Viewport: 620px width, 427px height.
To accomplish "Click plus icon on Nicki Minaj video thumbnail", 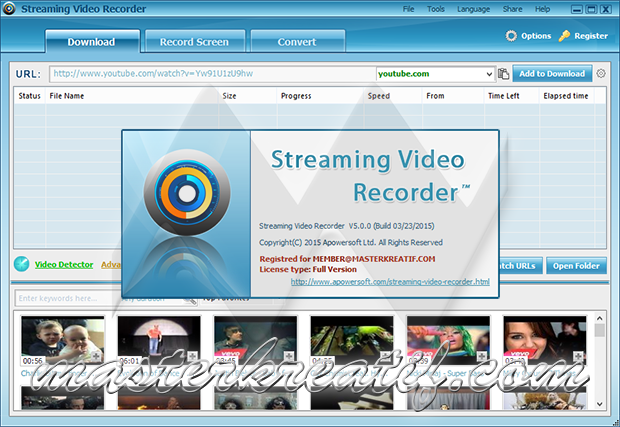I will (x=482, y=356).
